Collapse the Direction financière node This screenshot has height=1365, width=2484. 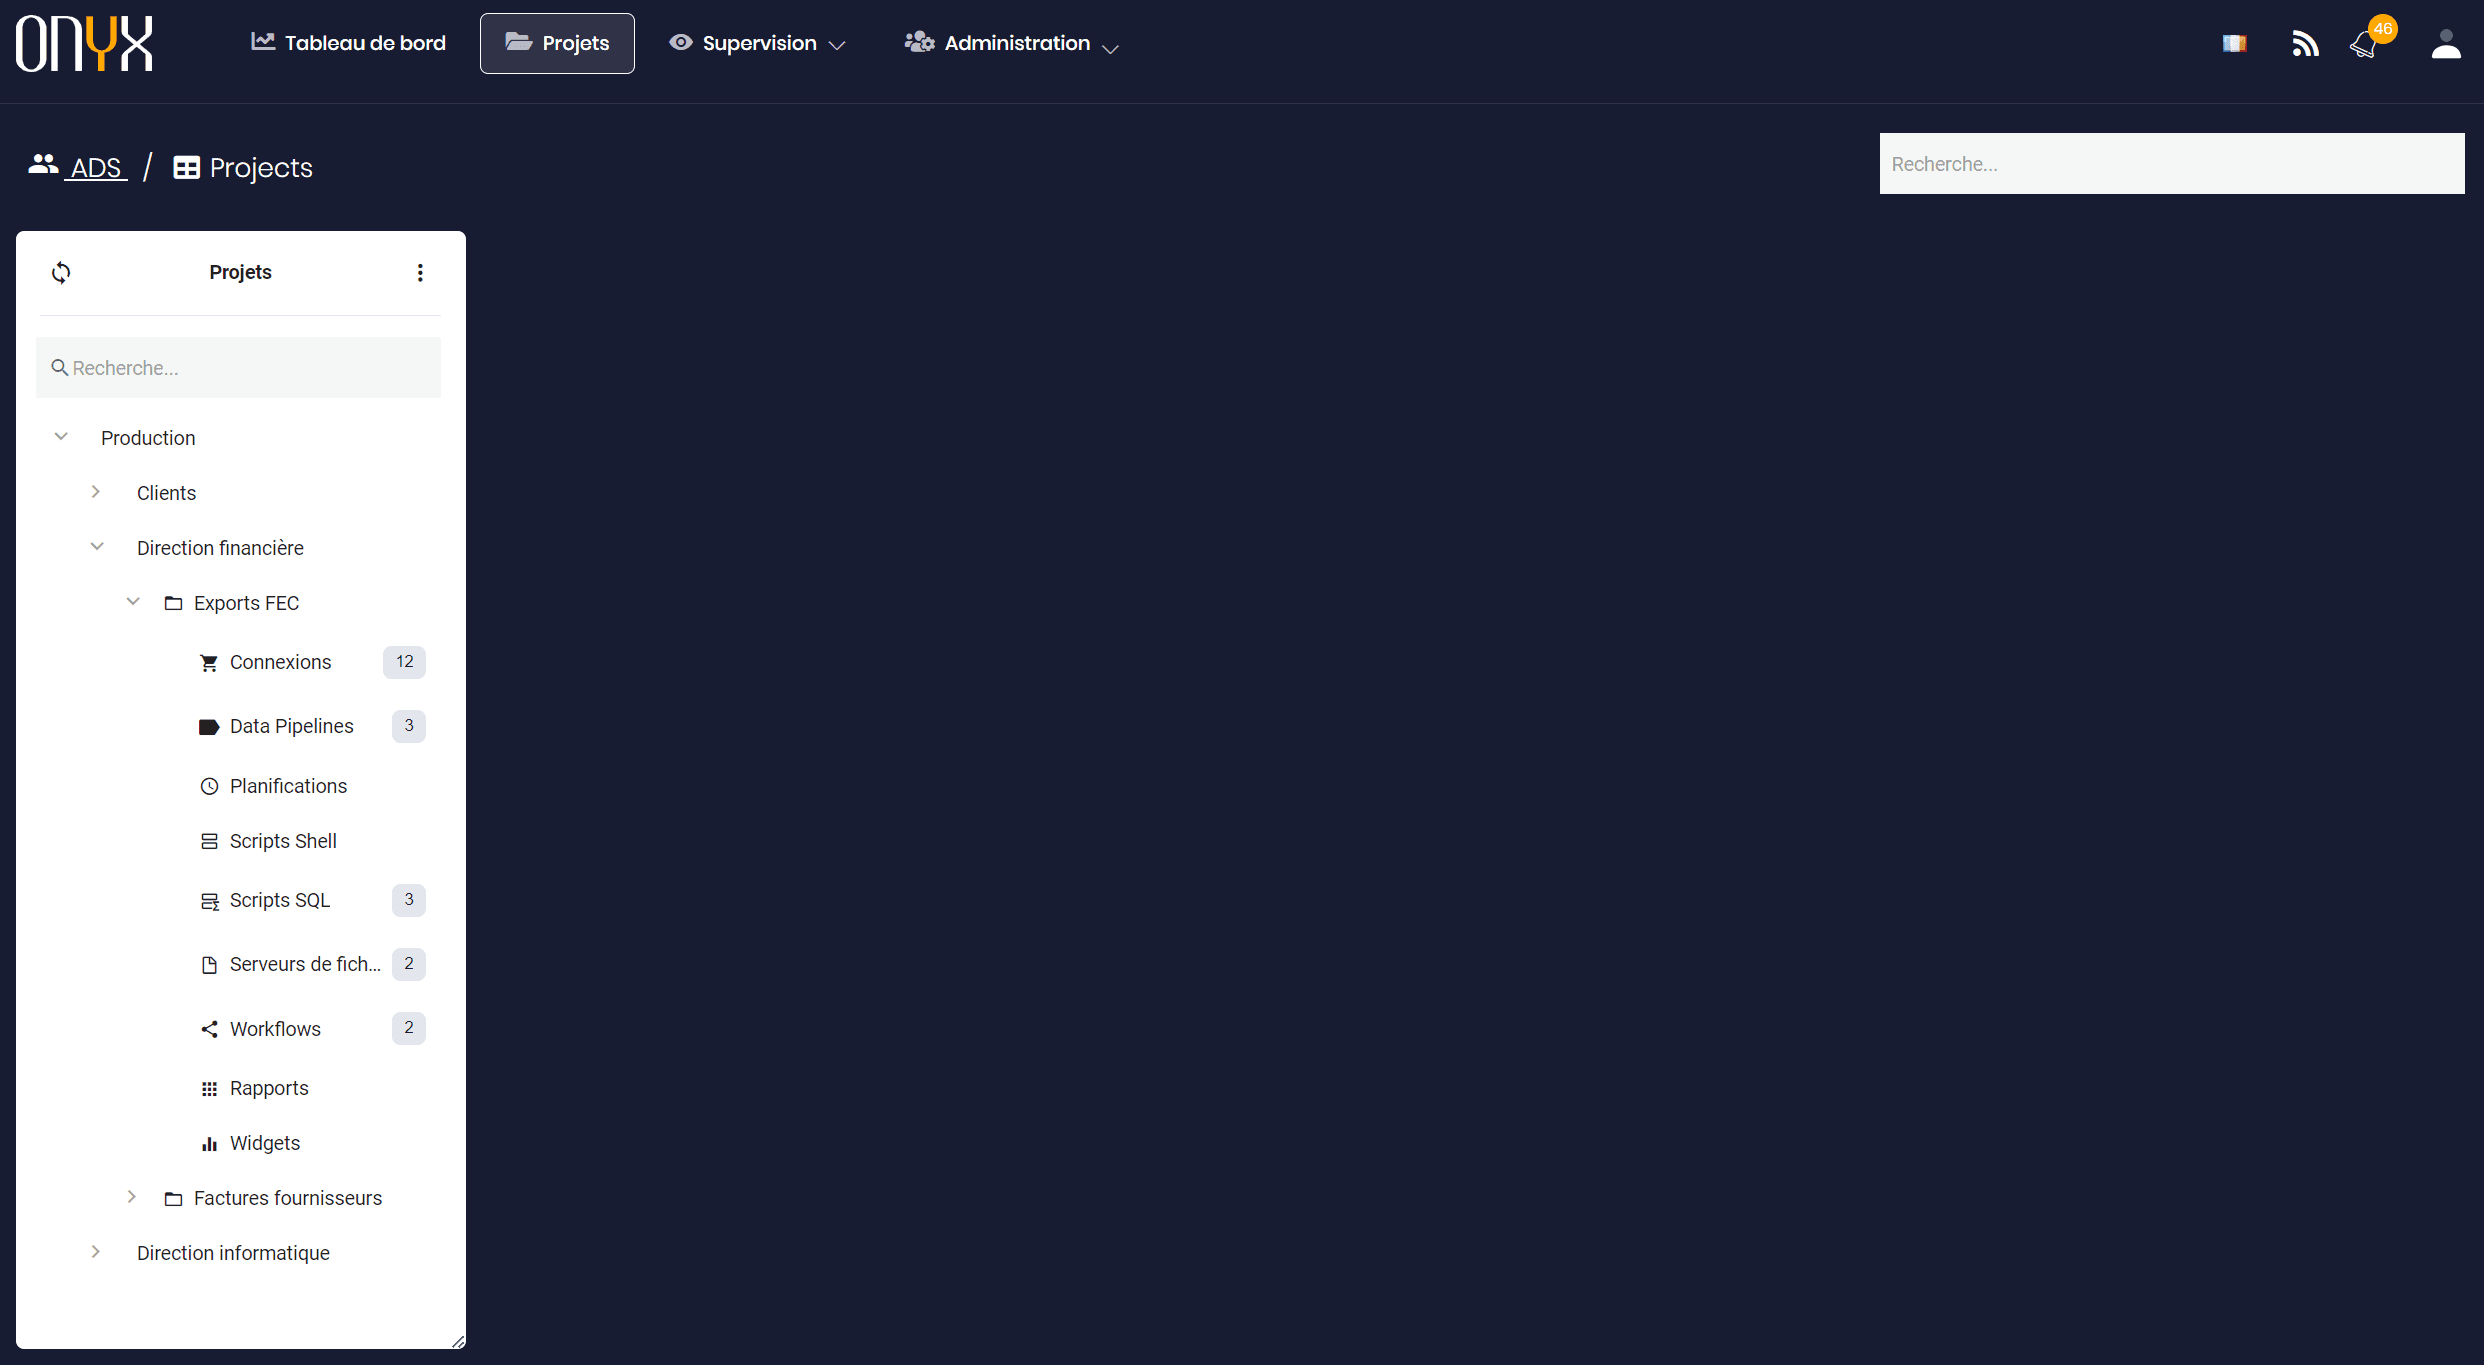point(97,547)
